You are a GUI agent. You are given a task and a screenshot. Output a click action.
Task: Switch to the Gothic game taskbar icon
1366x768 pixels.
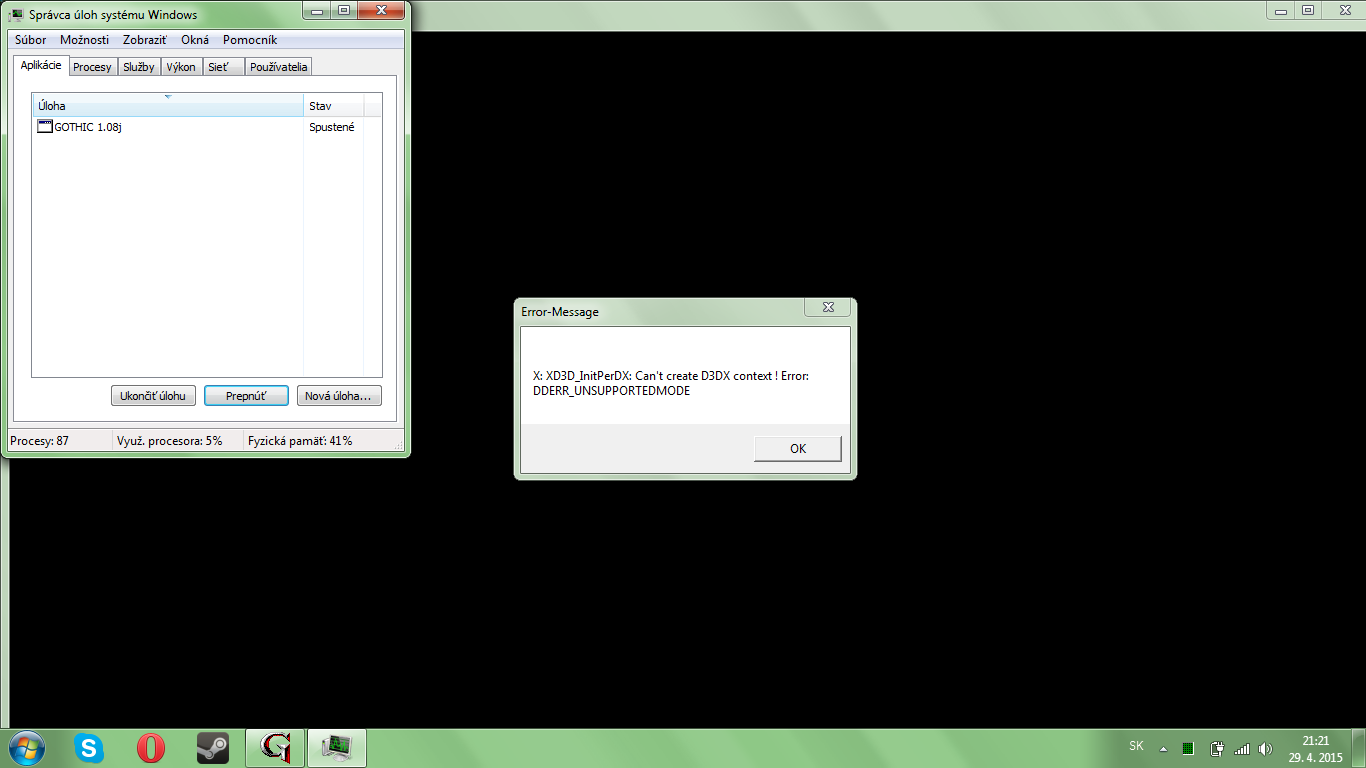[275, 747]
